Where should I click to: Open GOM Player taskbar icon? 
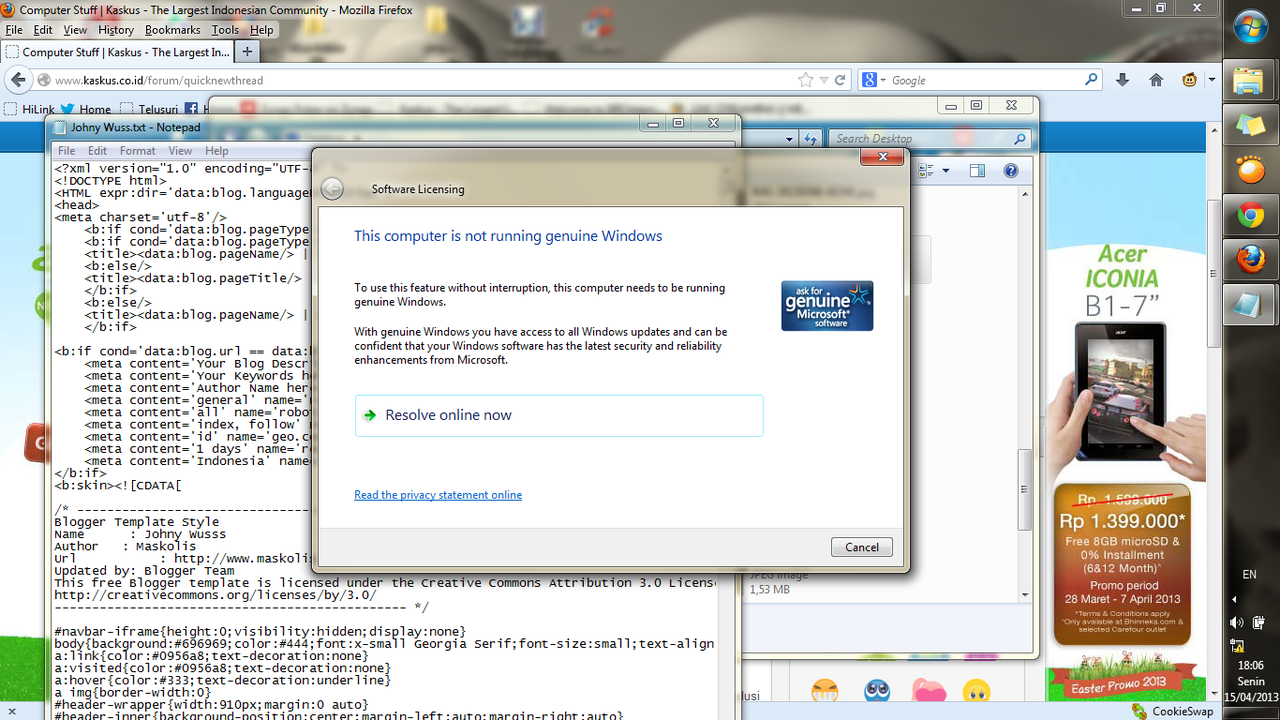tap(1250, 170)
